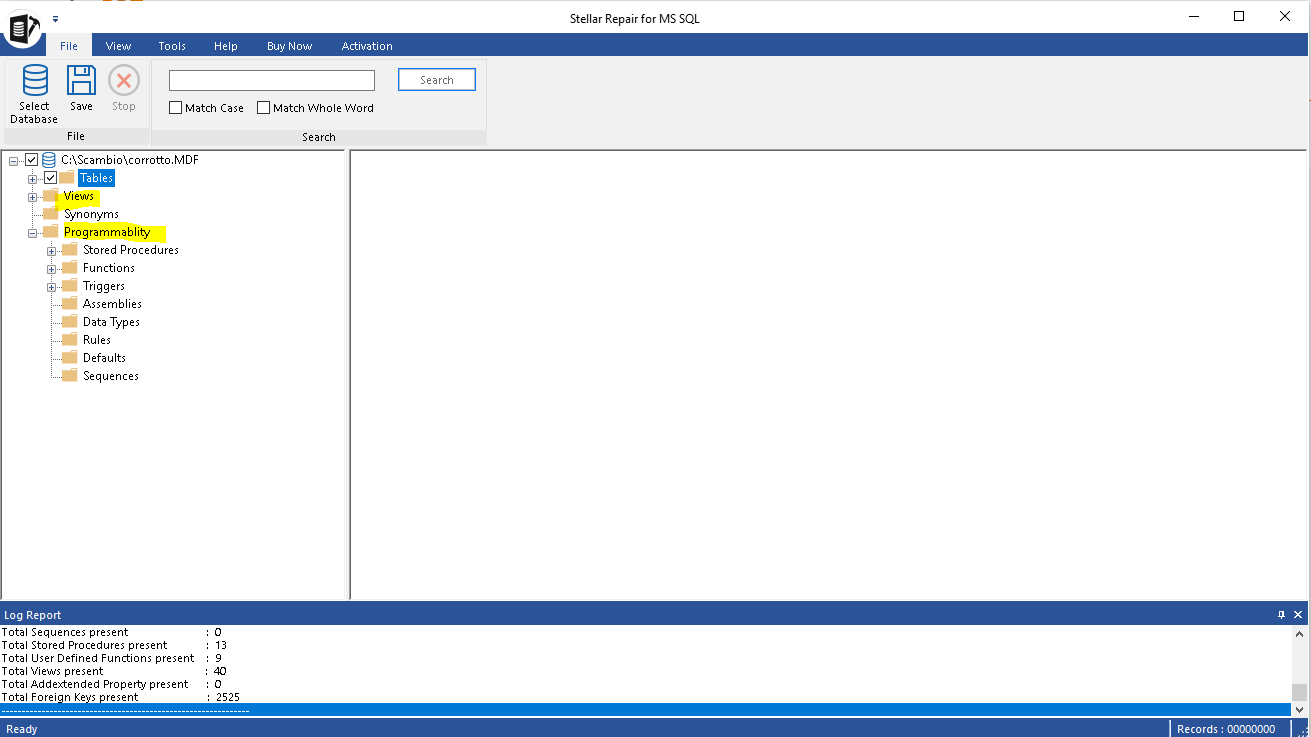
Task: Click the 'Records : 00000000' status entry
Action: tap(1226, 729)
